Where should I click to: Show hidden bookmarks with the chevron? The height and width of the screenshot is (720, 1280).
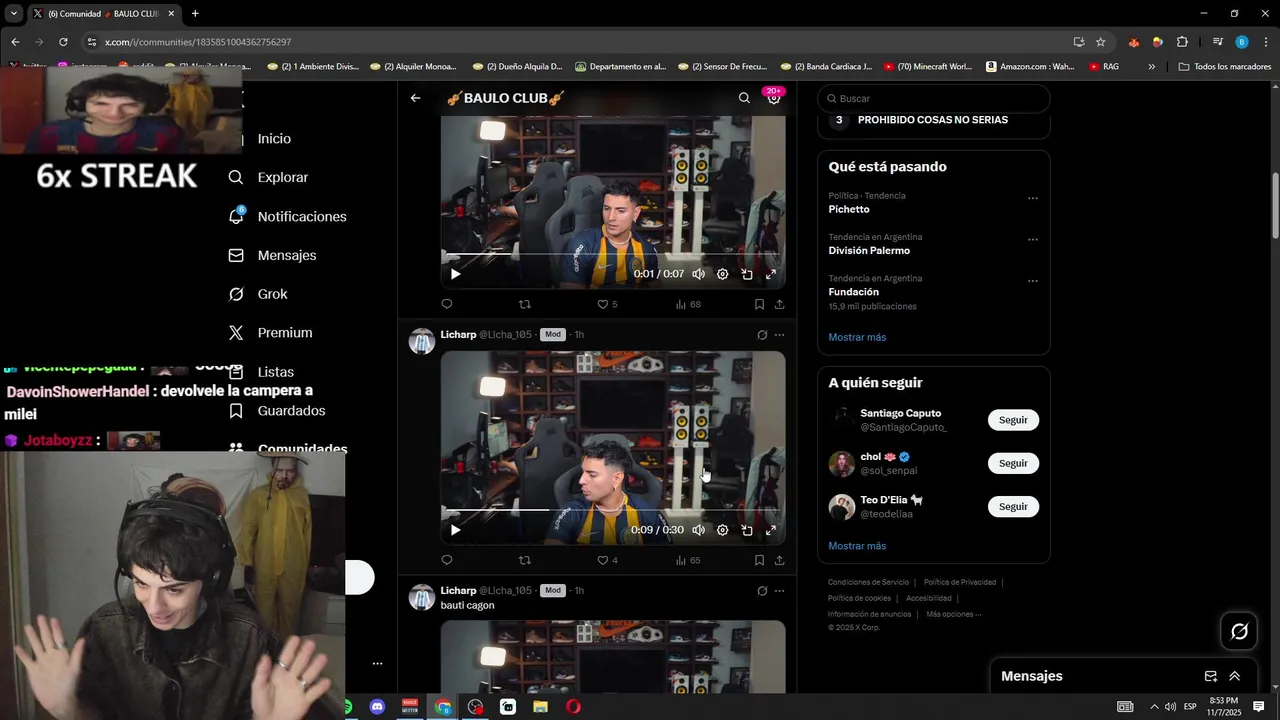[x=1152, y=67]
